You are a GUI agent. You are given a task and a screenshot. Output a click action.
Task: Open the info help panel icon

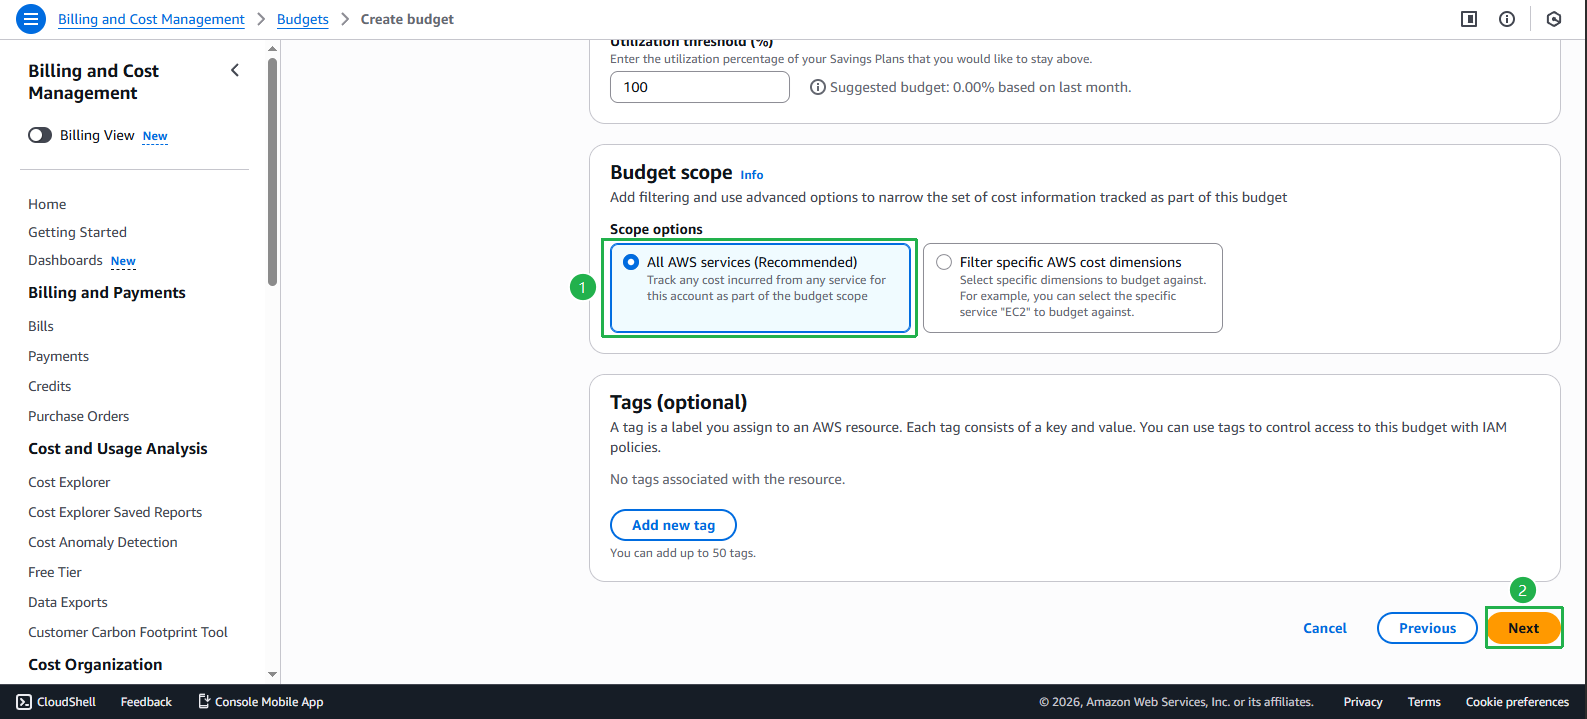point(1507,19)
